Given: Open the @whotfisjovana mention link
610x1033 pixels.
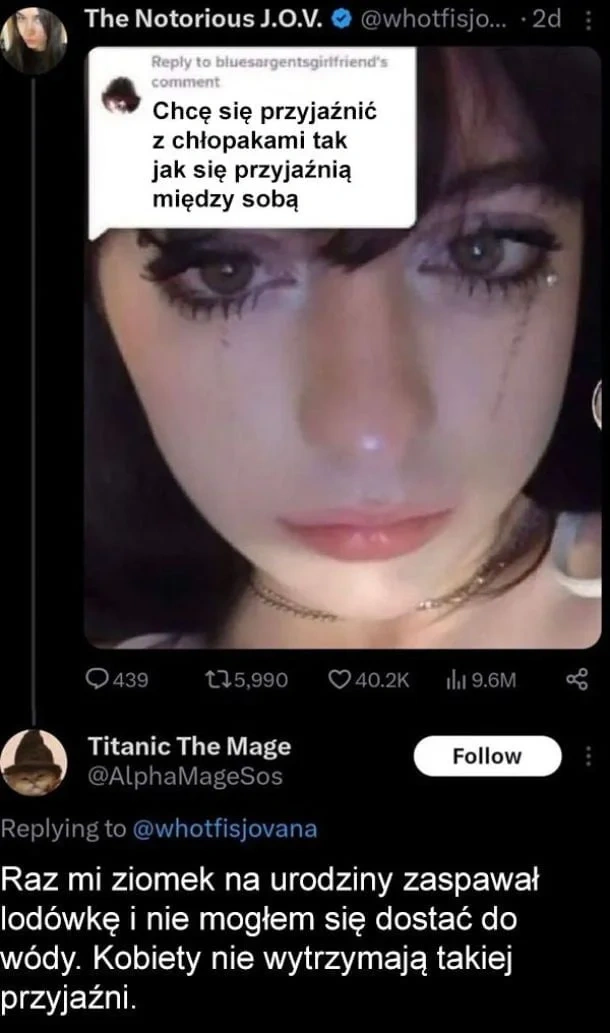Looking at the screenshot, I should point(225,828).
